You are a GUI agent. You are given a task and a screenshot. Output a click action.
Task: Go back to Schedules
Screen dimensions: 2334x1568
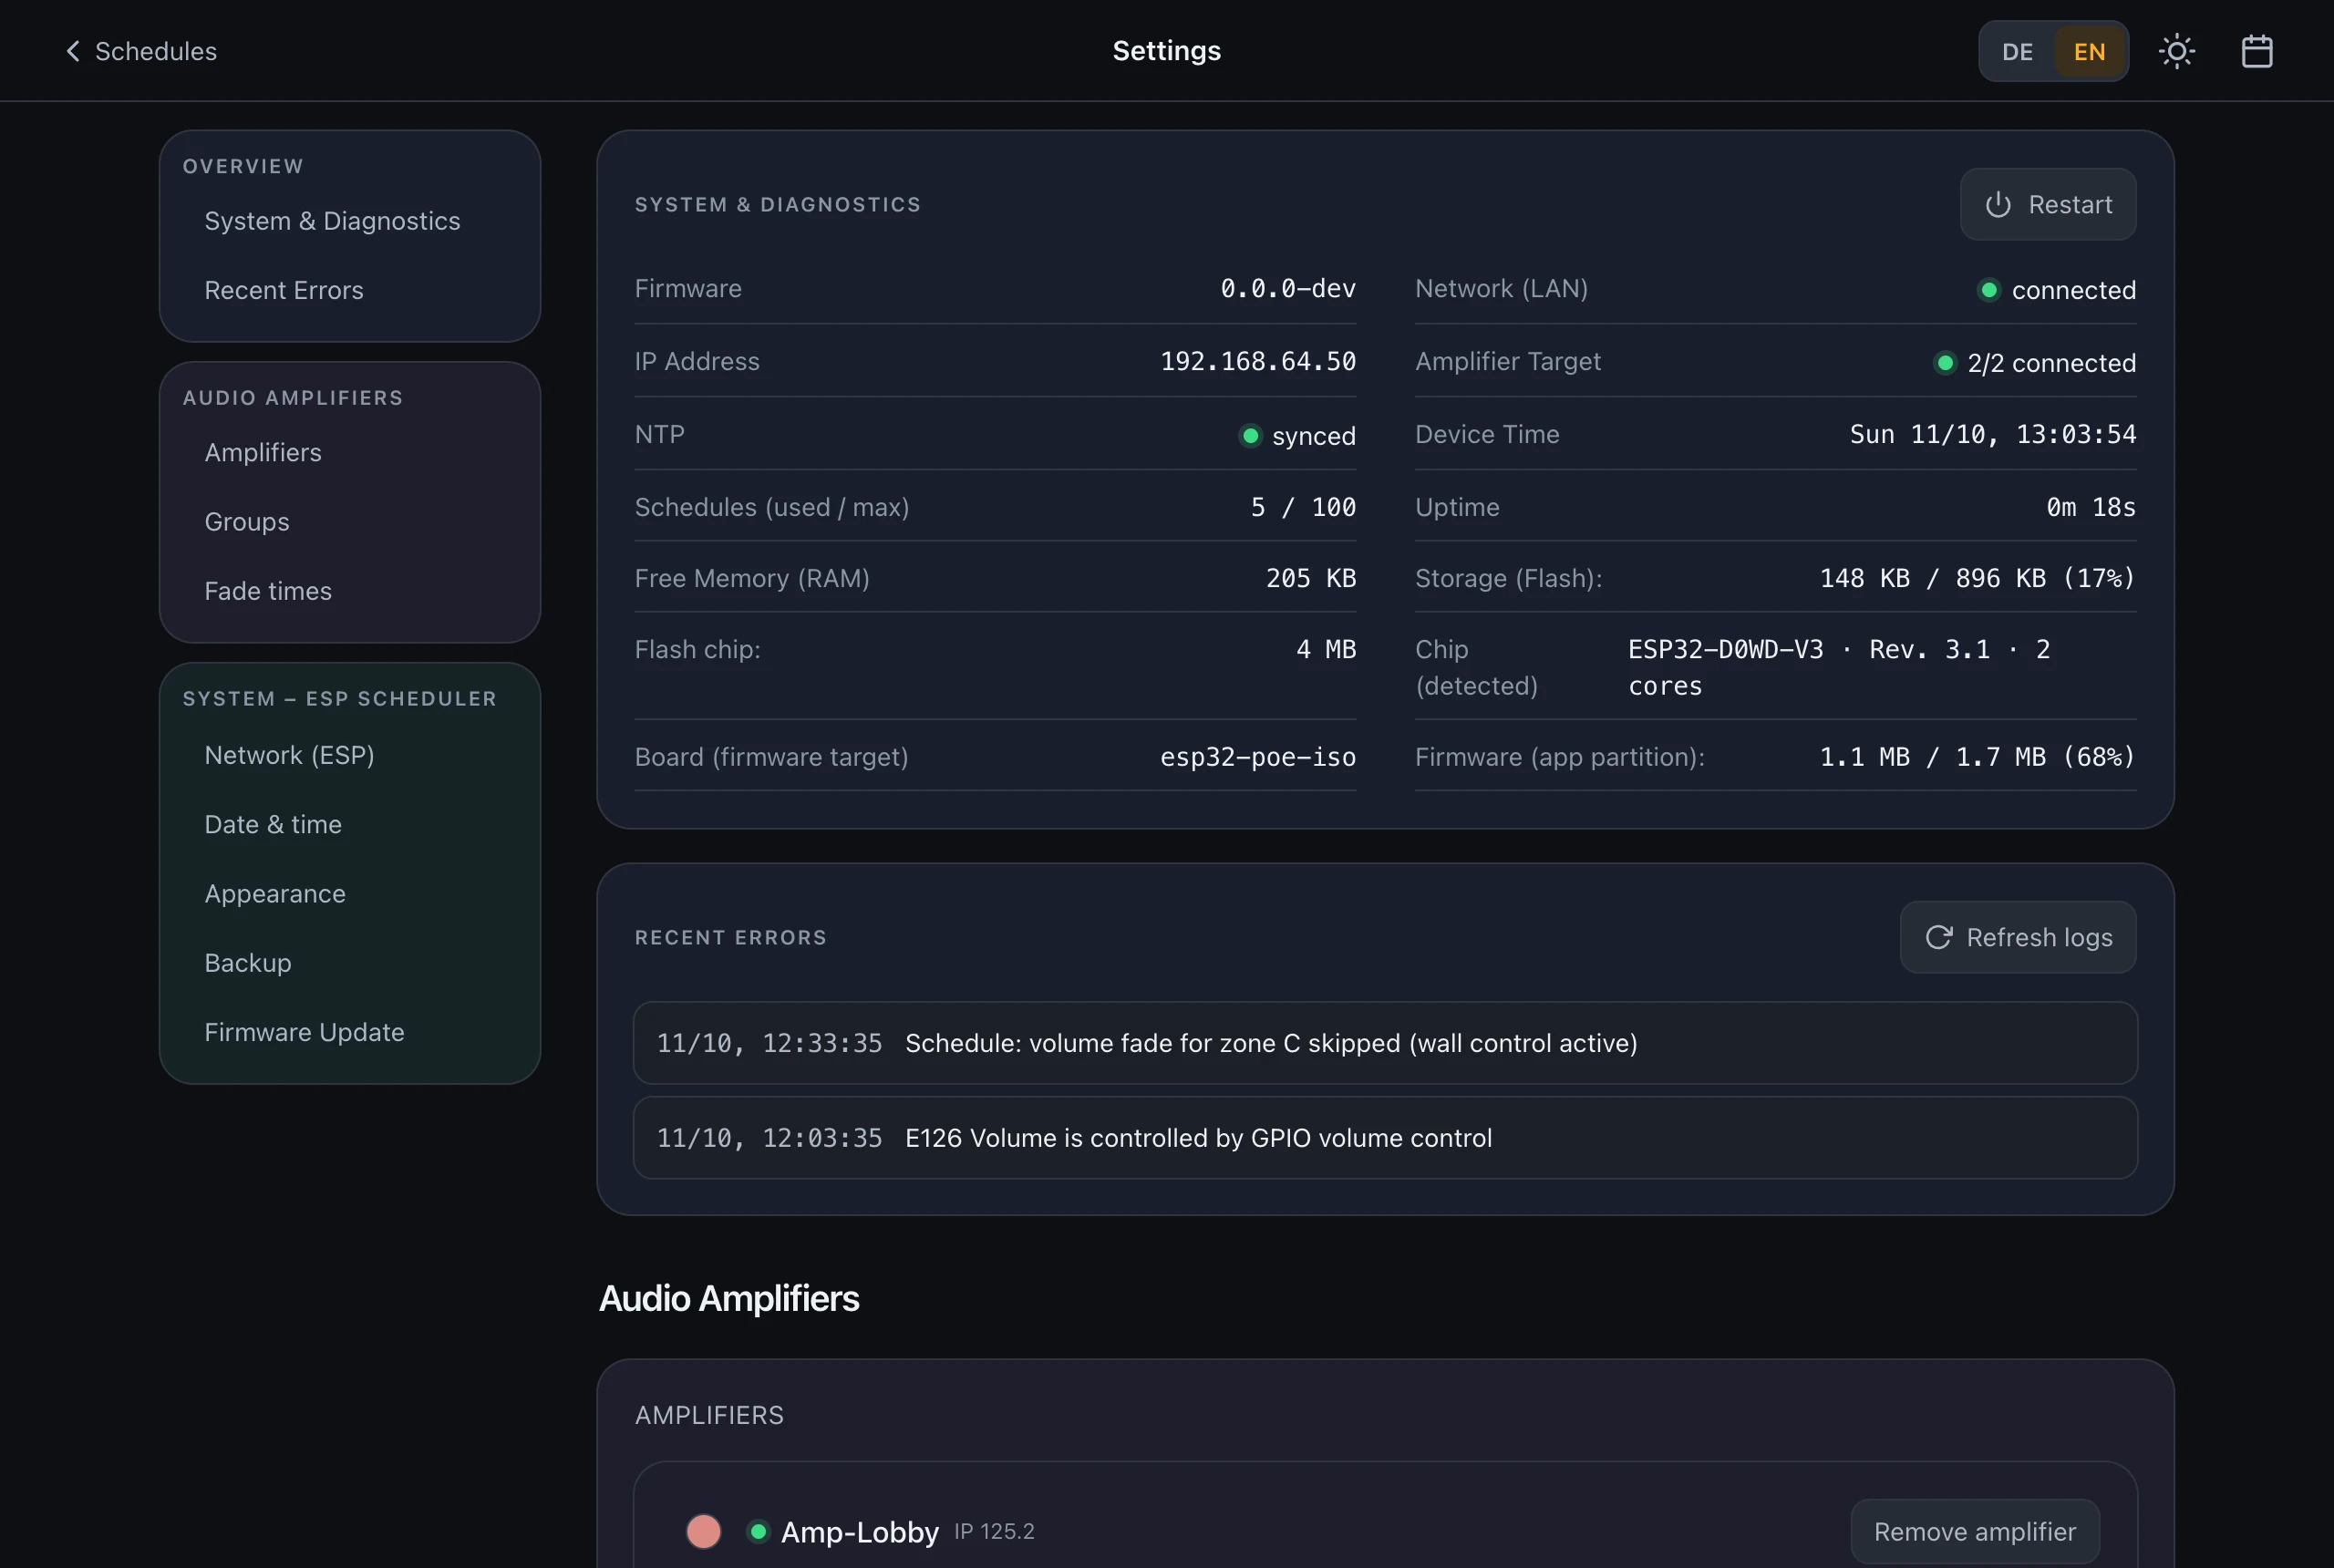(141, 51)
